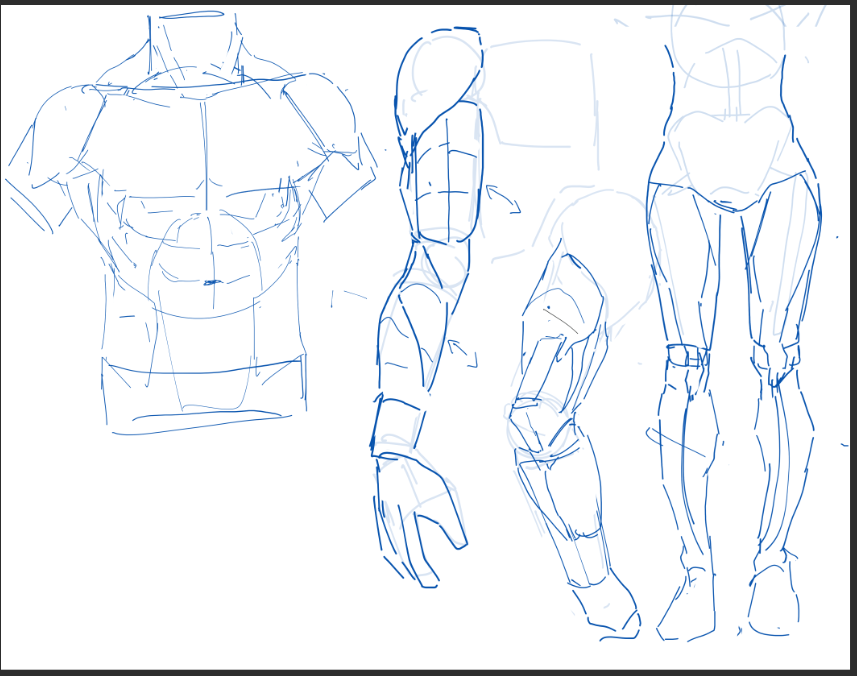Click the arm sketch's open hand
Image resolution: width=857 pixels, height=676 pixels.
419,522
